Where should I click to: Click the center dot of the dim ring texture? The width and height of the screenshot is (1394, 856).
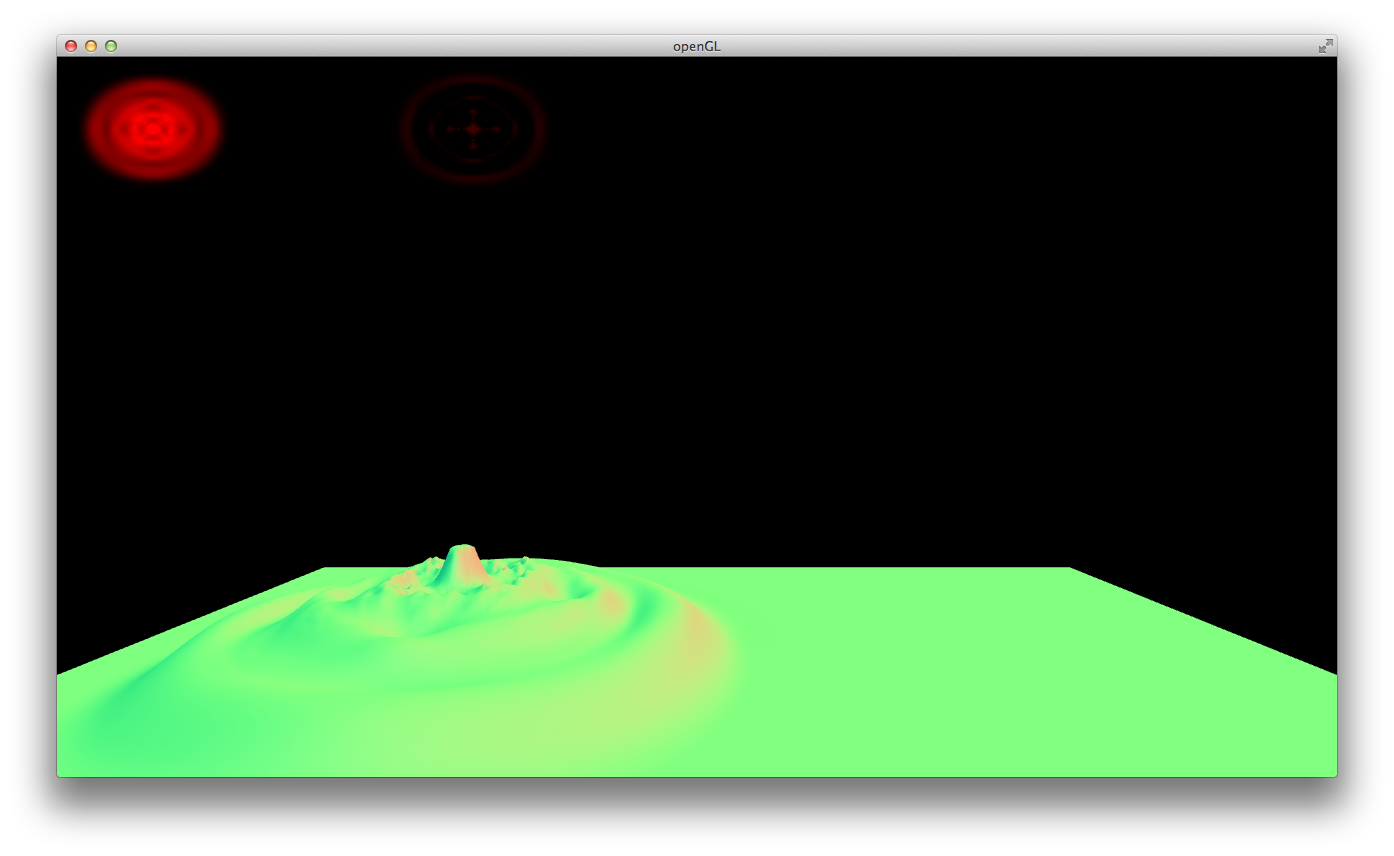pyautogui.click(x=473, y=129)
